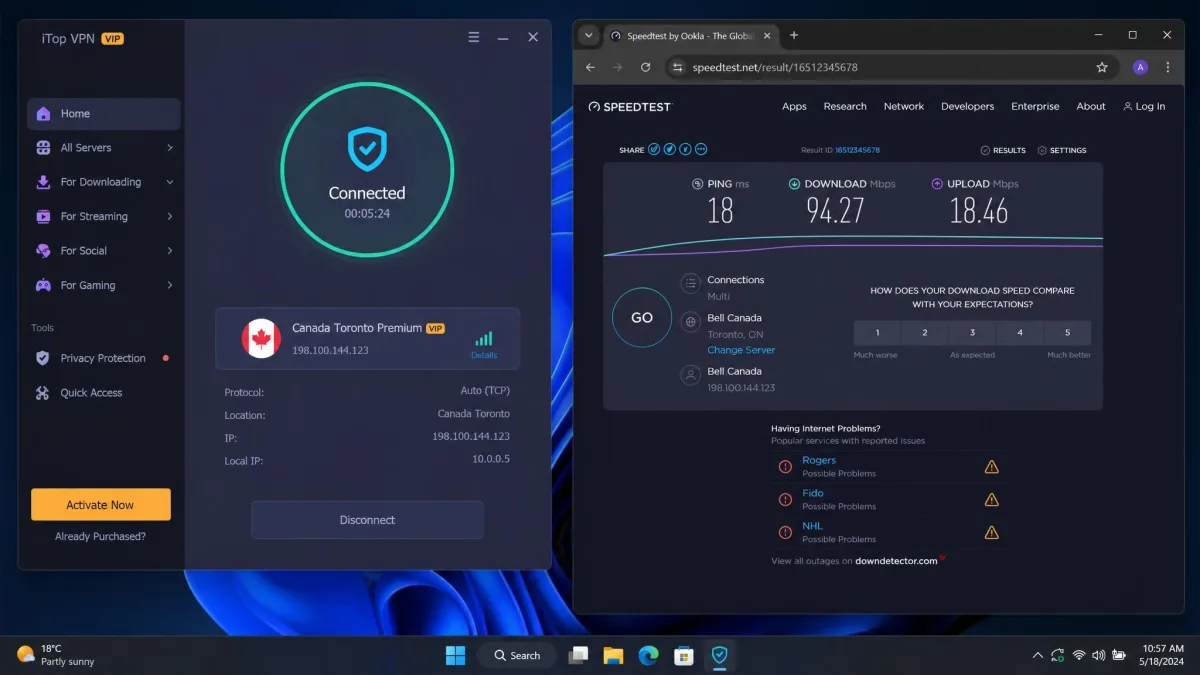Viewport: 1200px width, 675px height.
Task: Open the Chrome profile avatar
Action: (x=1140, y=67)
